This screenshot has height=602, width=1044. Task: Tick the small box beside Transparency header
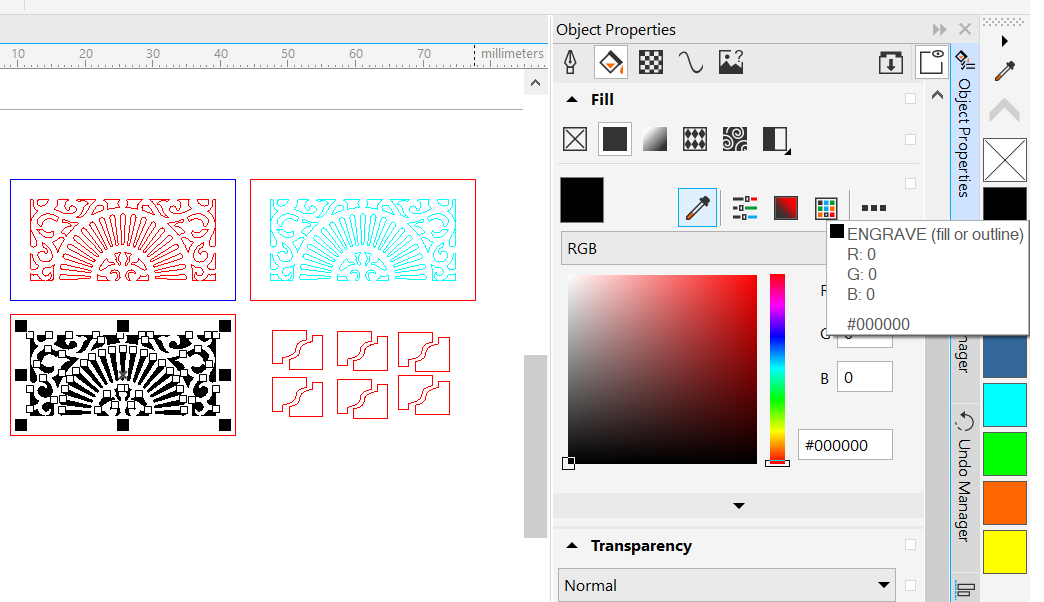tap(910, 545)
